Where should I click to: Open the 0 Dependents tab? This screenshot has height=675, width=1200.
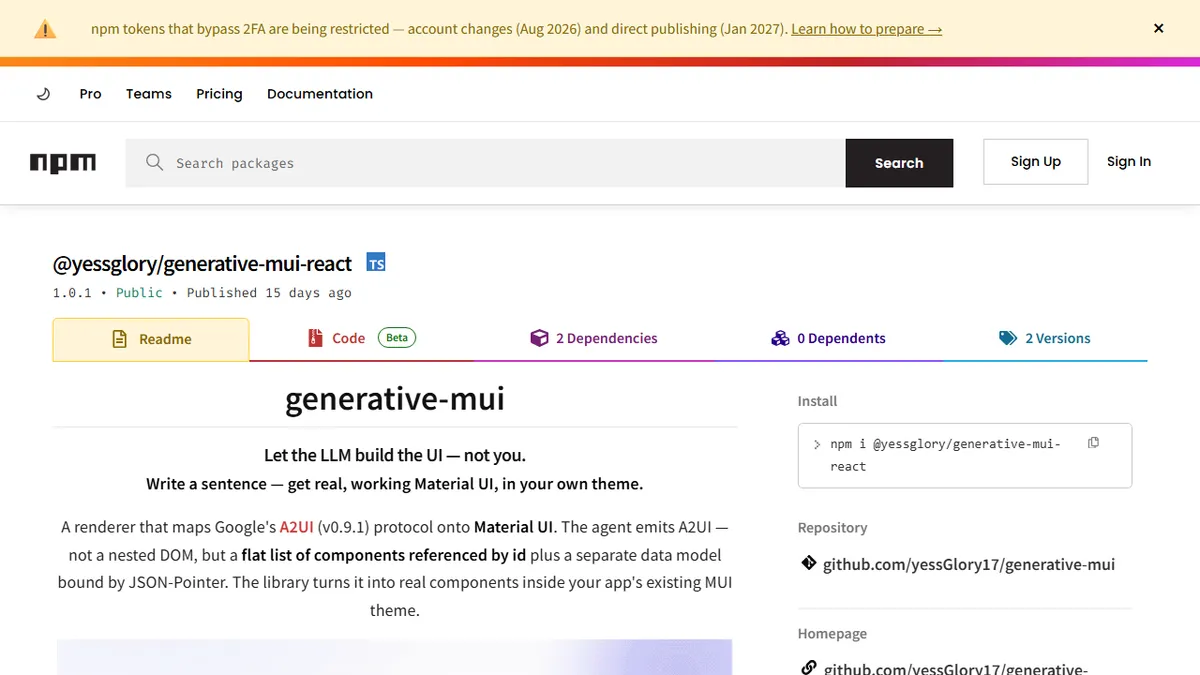(x=828, y=338)
